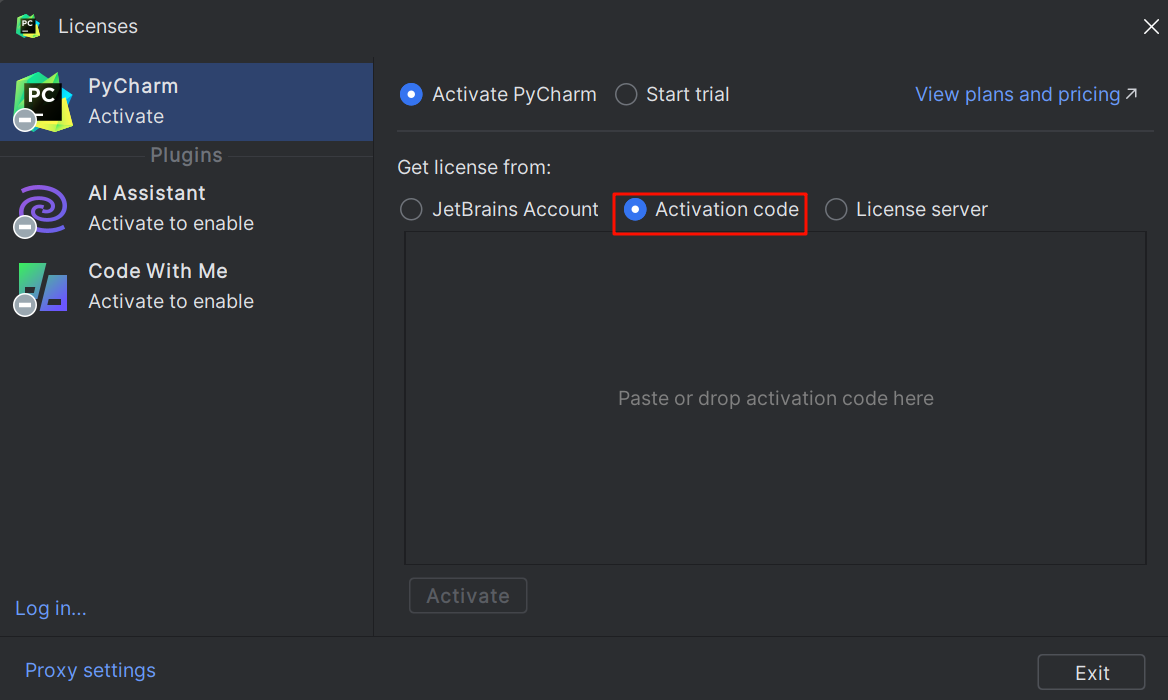Viewport: 1168px width, 700px height.
Task: Choose the Activate PyCharm radio option
Action: (x=498, y=95)
